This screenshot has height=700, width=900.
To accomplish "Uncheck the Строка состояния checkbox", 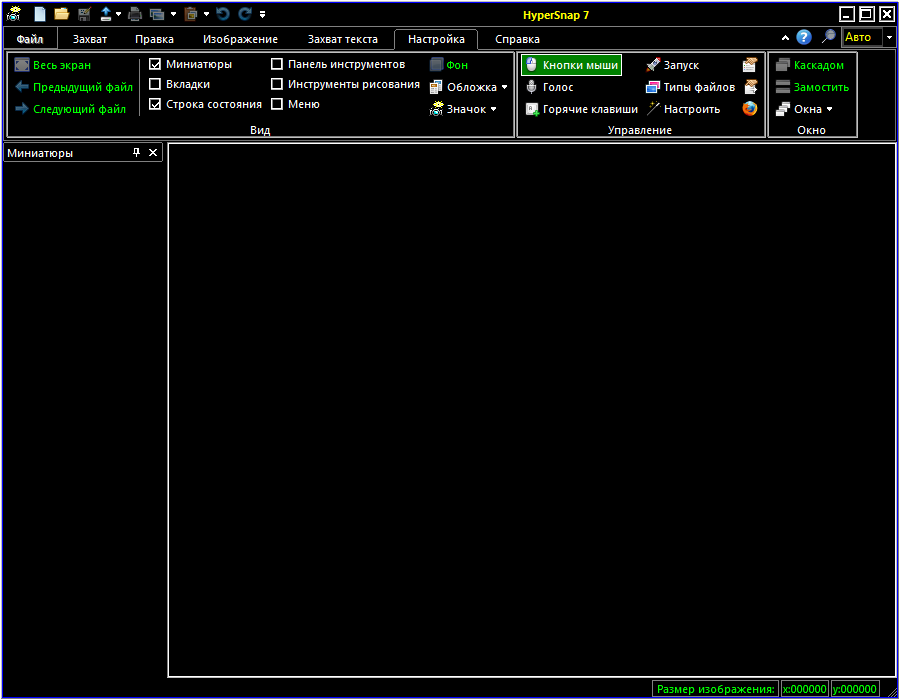I will [x=155, y=104].
